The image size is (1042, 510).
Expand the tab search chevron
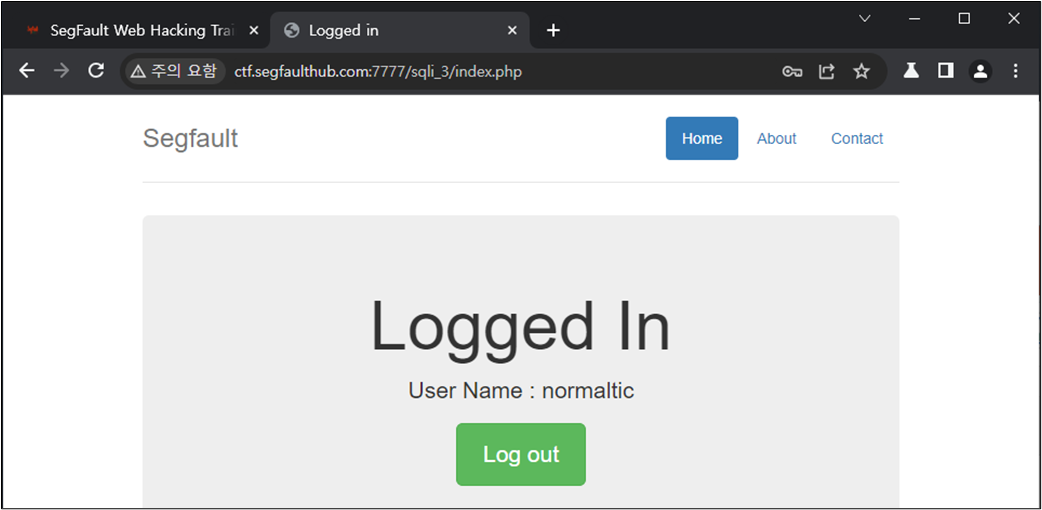click(865, 19)
